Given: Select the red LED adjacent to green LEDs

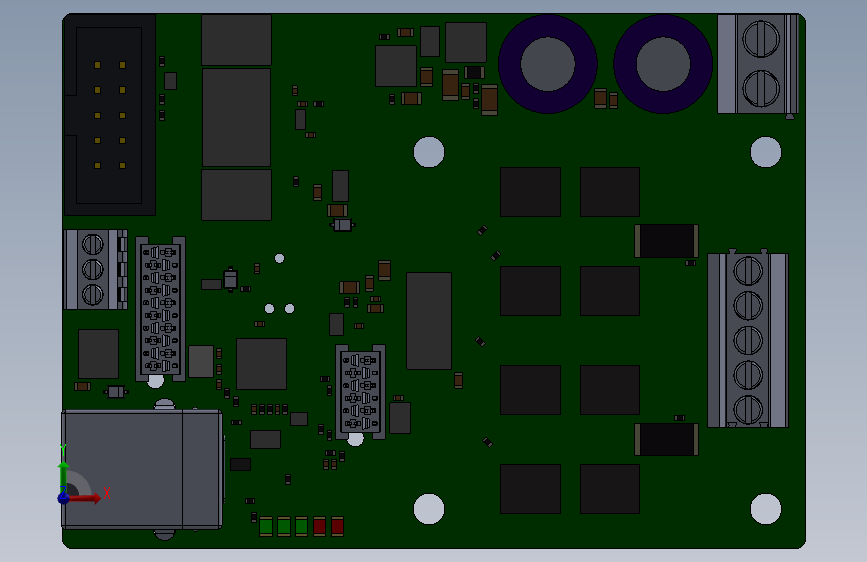Looking at the screenshot, I should coord(320,527).
